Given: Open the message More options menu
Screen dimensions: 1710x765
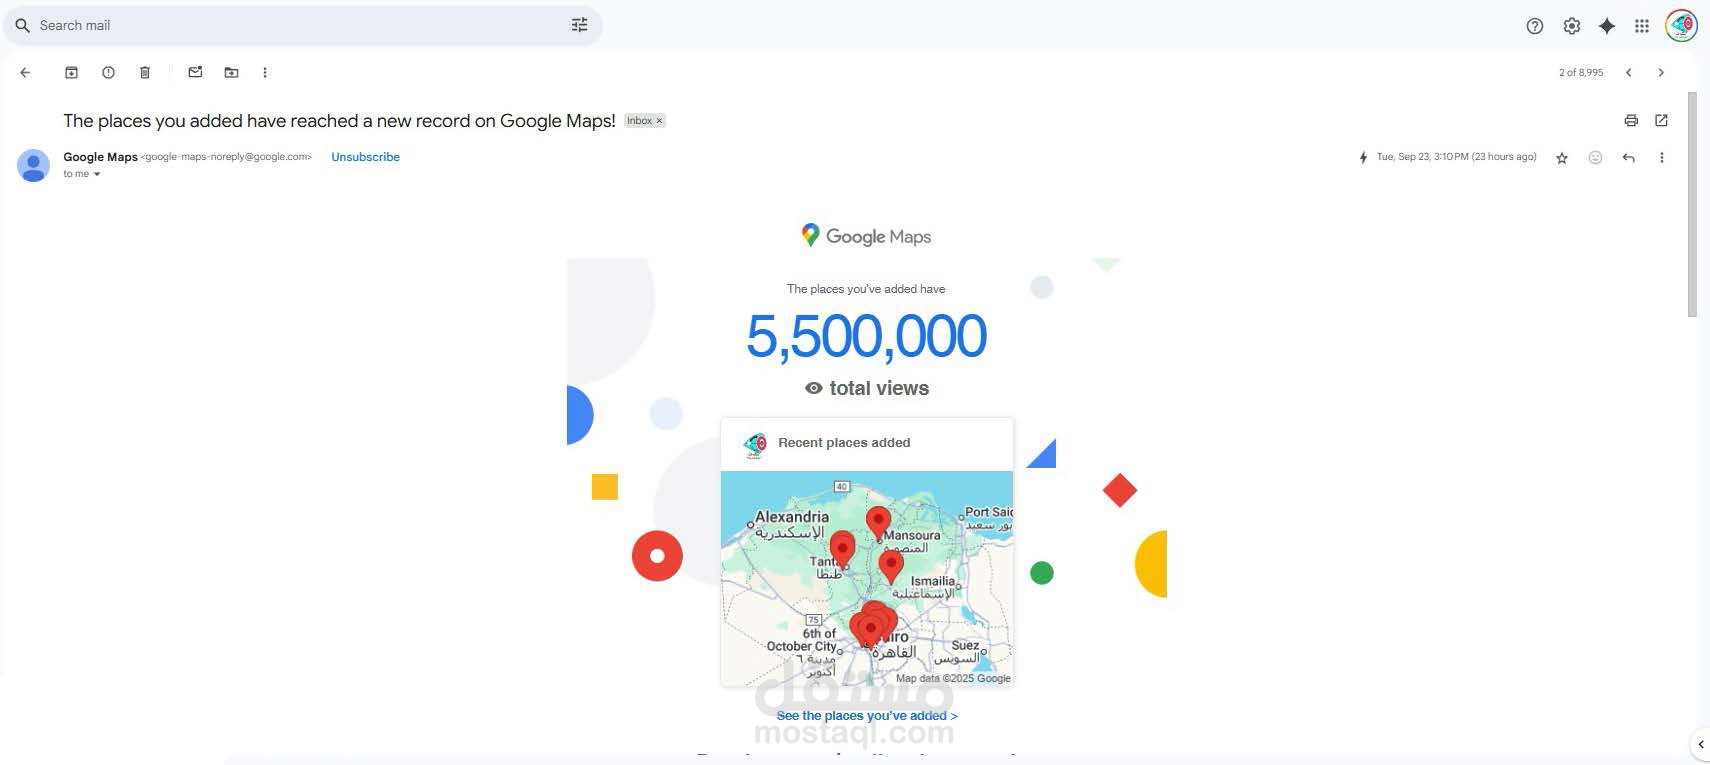Looking at the screenshot, I should (1662, 158).
